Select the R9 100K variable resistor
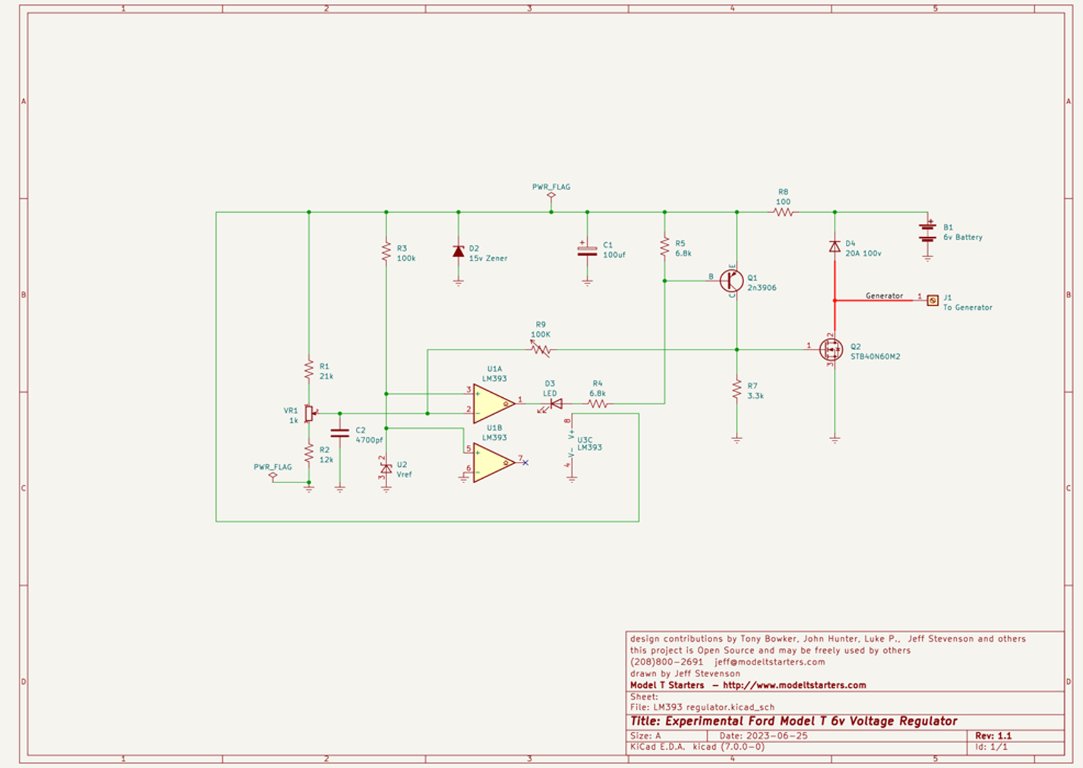The image size is (1083, 768). click(x=541, y=349)
